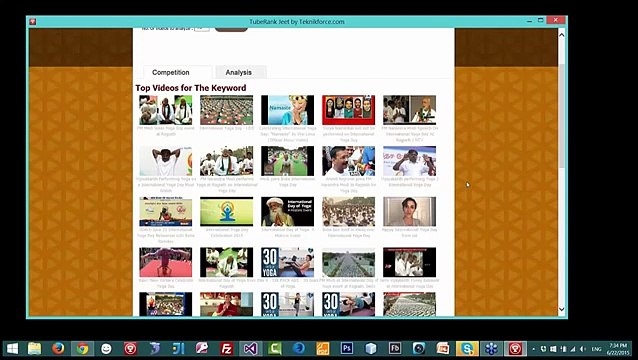638x360 pixels.
Task: Open the pink key taskbar icon
Action: [202, 349]
